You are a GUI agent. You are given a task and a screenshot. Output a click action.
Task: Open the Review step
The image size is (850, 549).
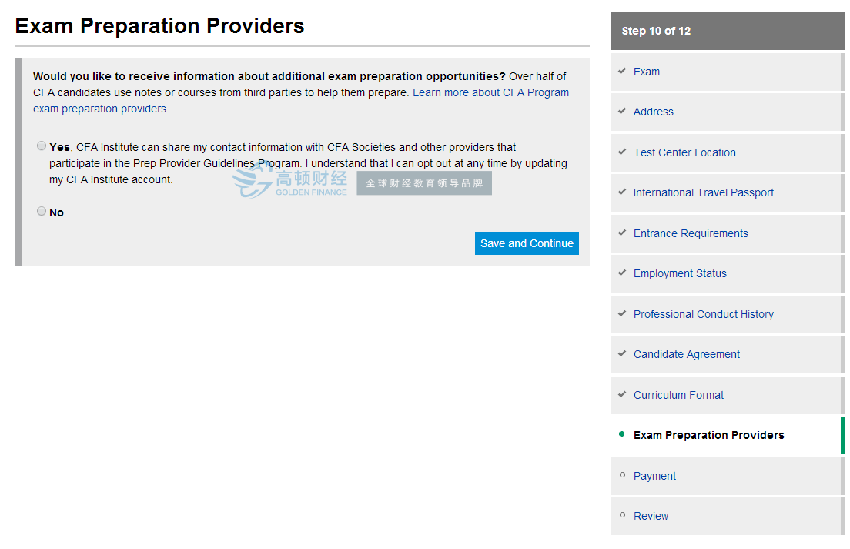tap(650, 516)
